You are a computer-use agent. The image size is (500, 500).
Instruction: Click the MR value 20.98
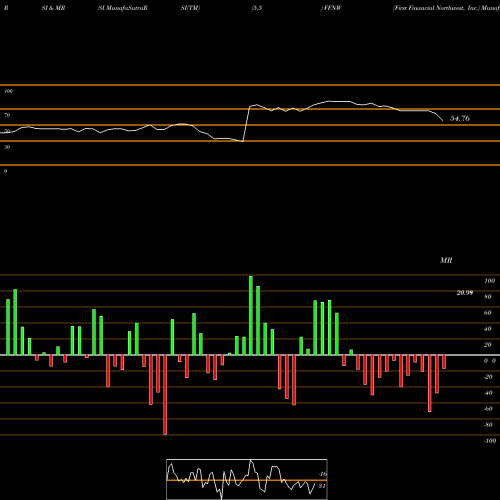tap(465, 293)
